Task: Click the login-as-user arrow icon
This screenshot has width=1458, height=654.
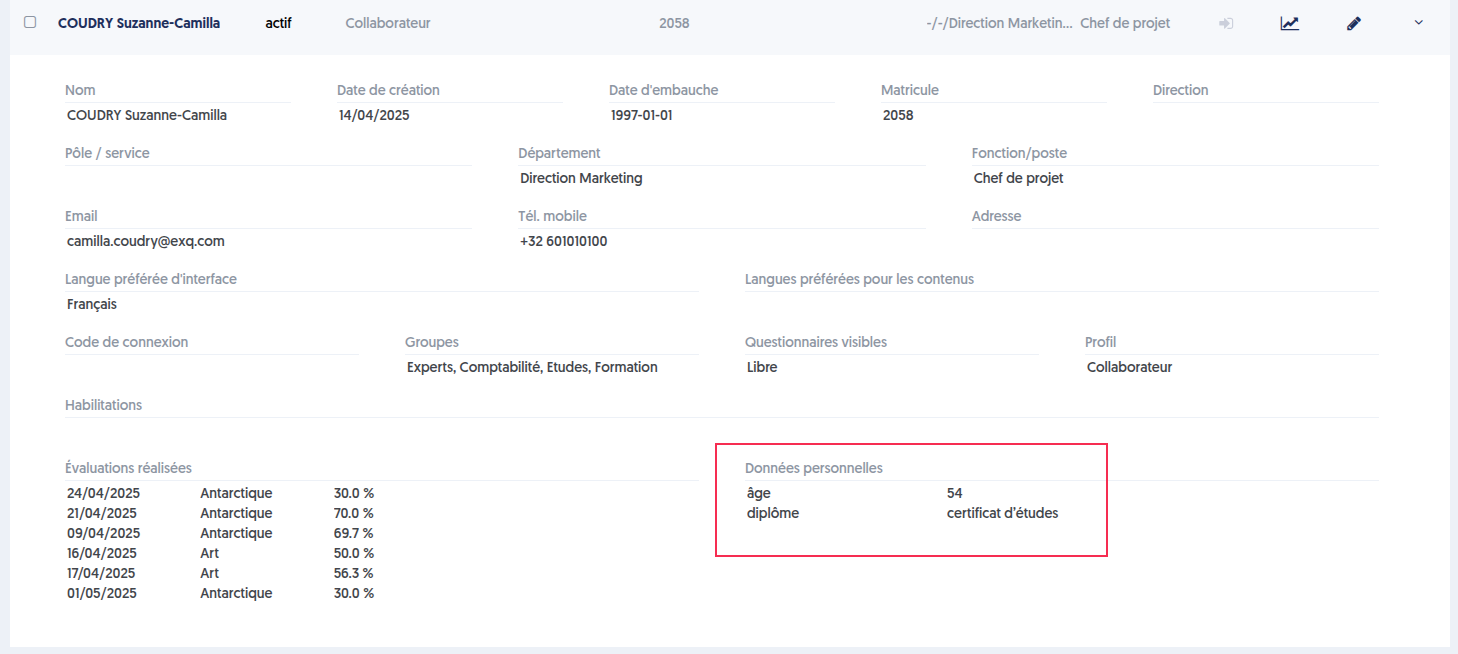Action: pos(1226,23)
